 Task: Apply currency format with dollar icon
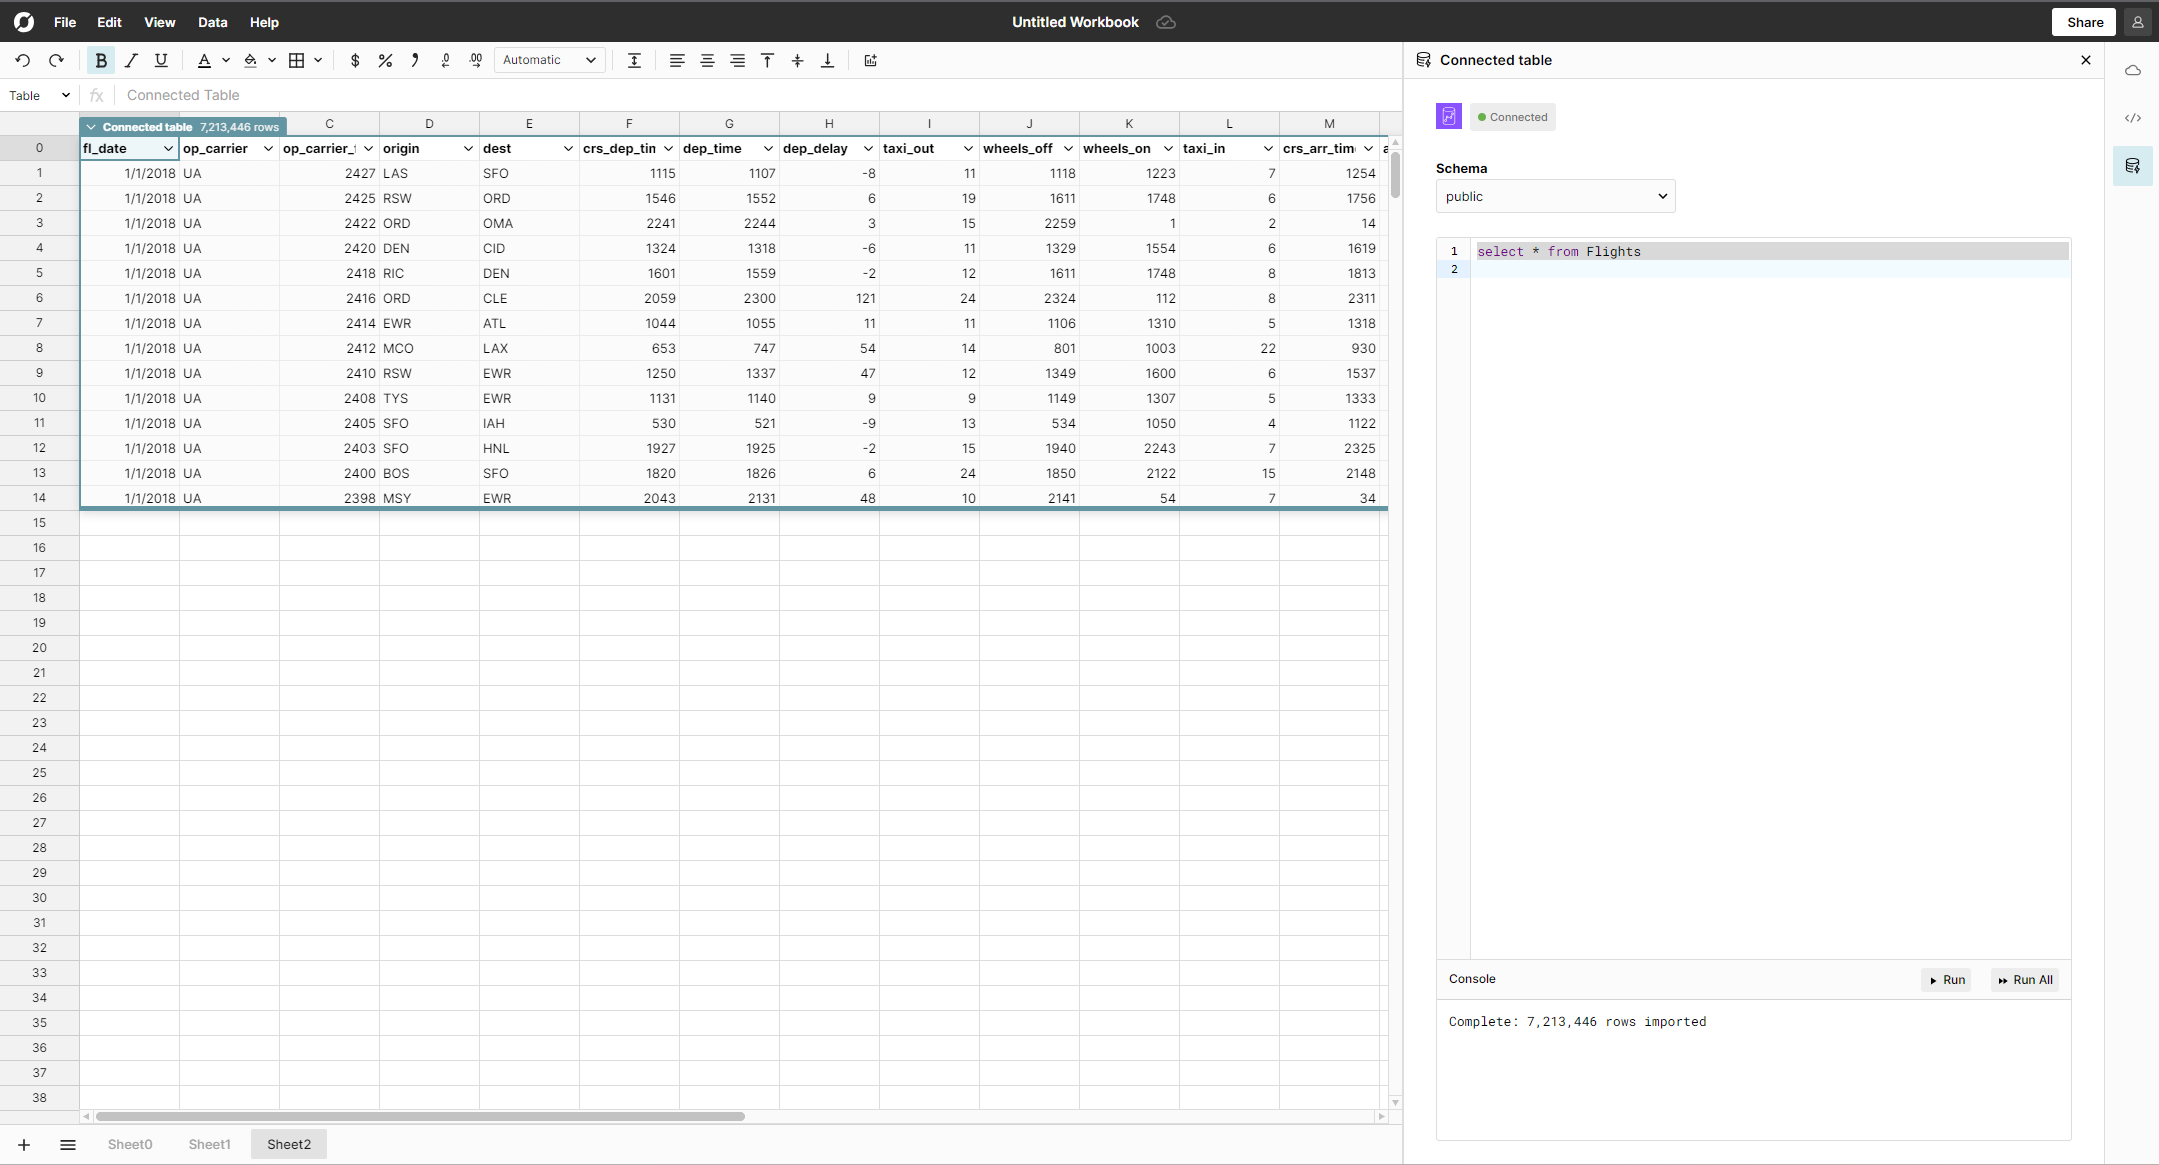pyautogui.click(x=355, y=60)
